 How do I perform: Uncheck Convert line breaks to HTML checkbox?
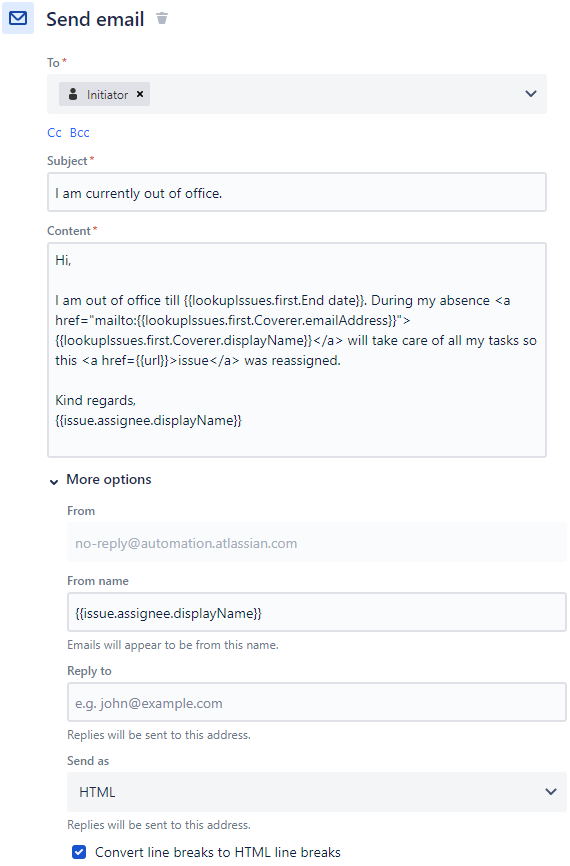(x=79, y=852)
